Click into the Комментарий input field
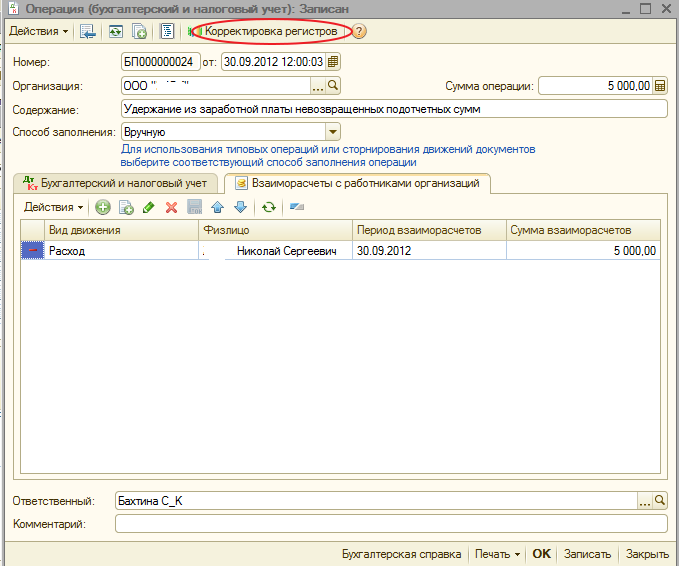Screen dimensions: 679x566 pos(390,524)
